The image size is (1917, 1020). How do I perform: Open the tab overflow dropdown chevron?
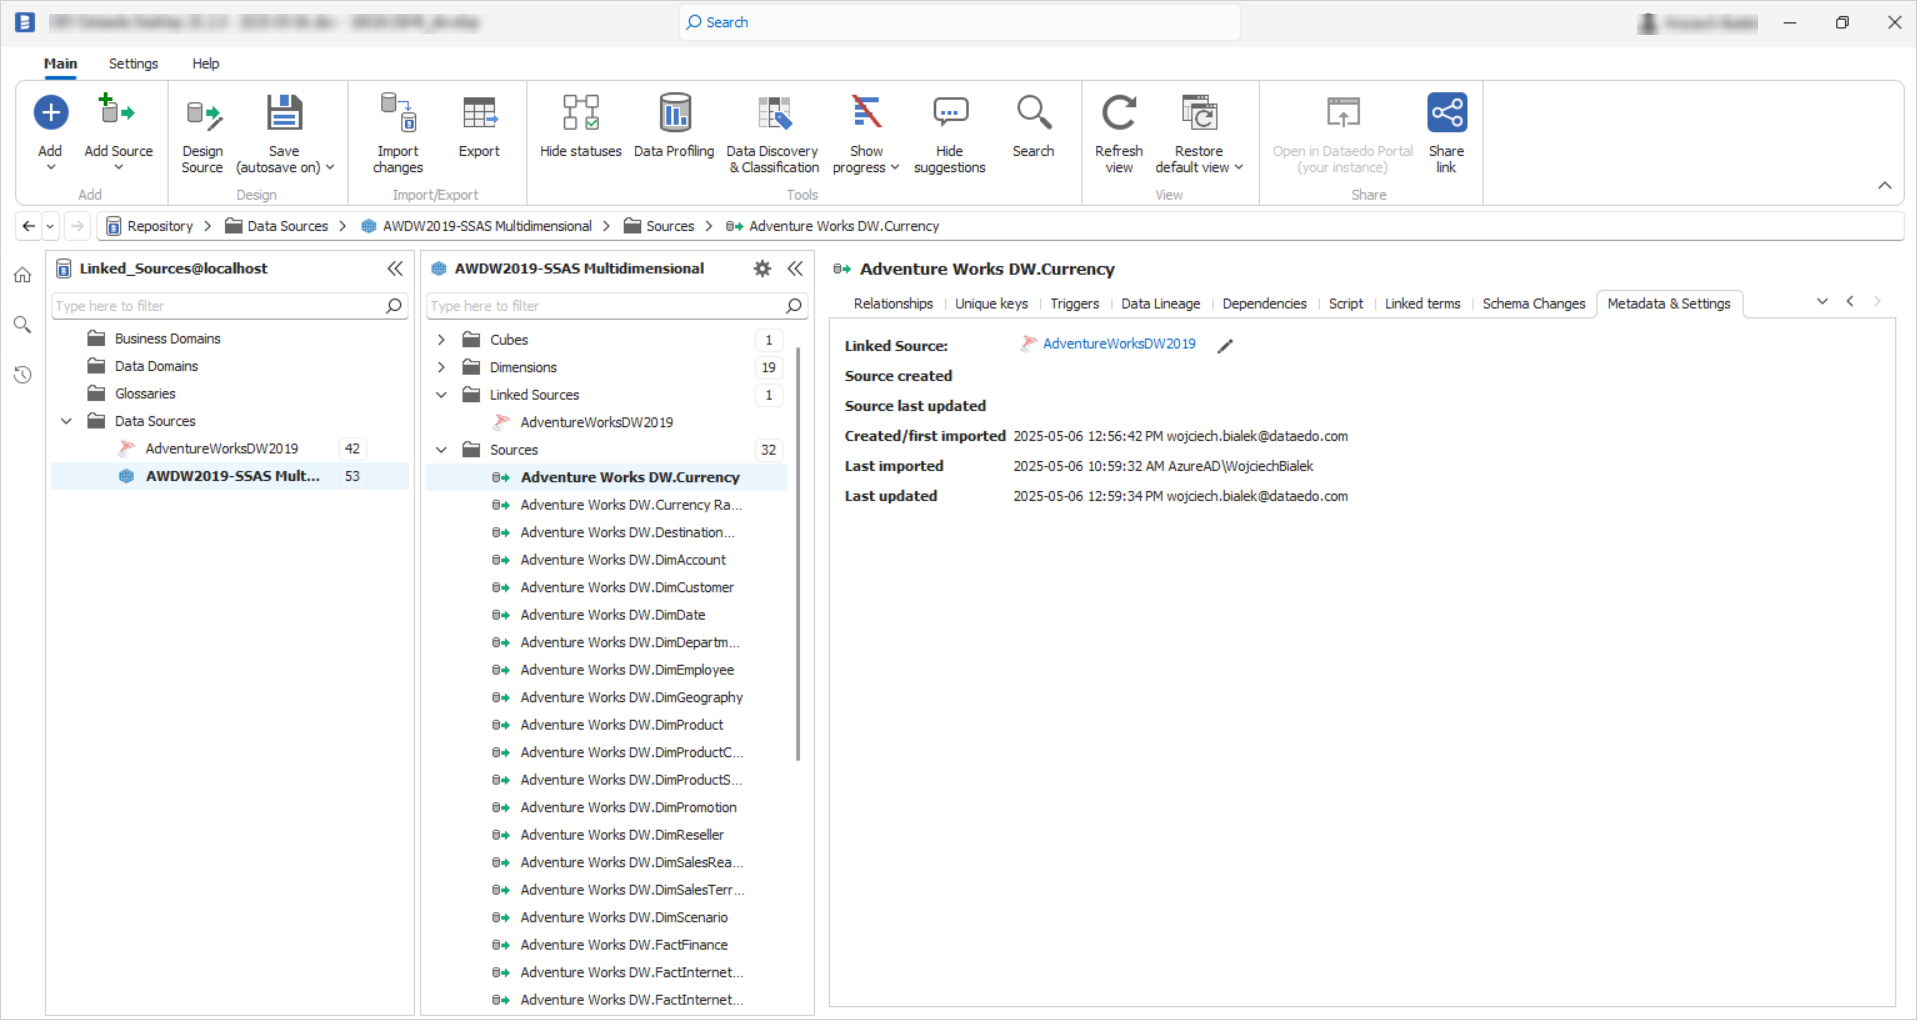[1822, 301]
